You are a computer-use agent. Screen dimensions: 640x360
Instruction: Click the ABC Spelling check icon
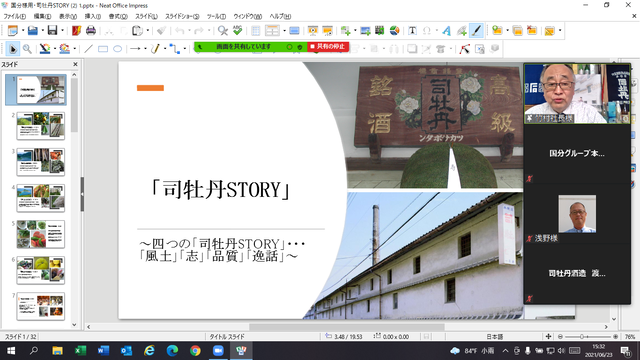[237, 31]
